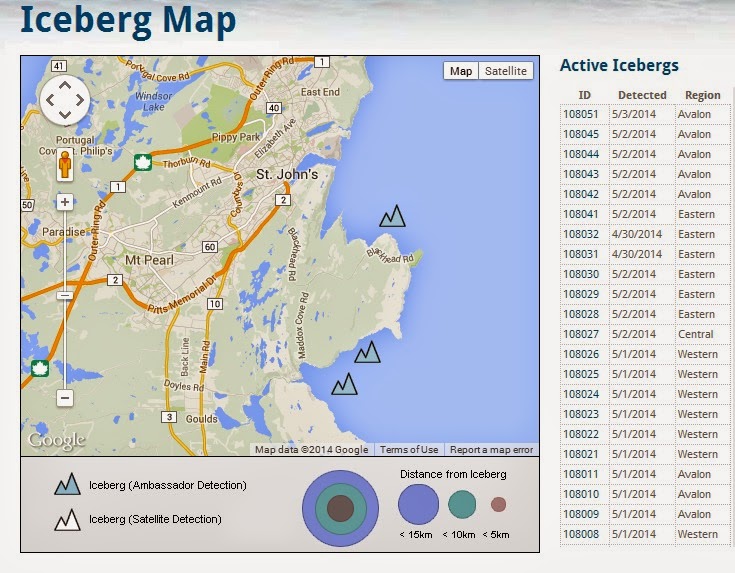The image size is (735, 573).
Task: Select iceberg row 108051 in the table
Action: click(645, 114)
